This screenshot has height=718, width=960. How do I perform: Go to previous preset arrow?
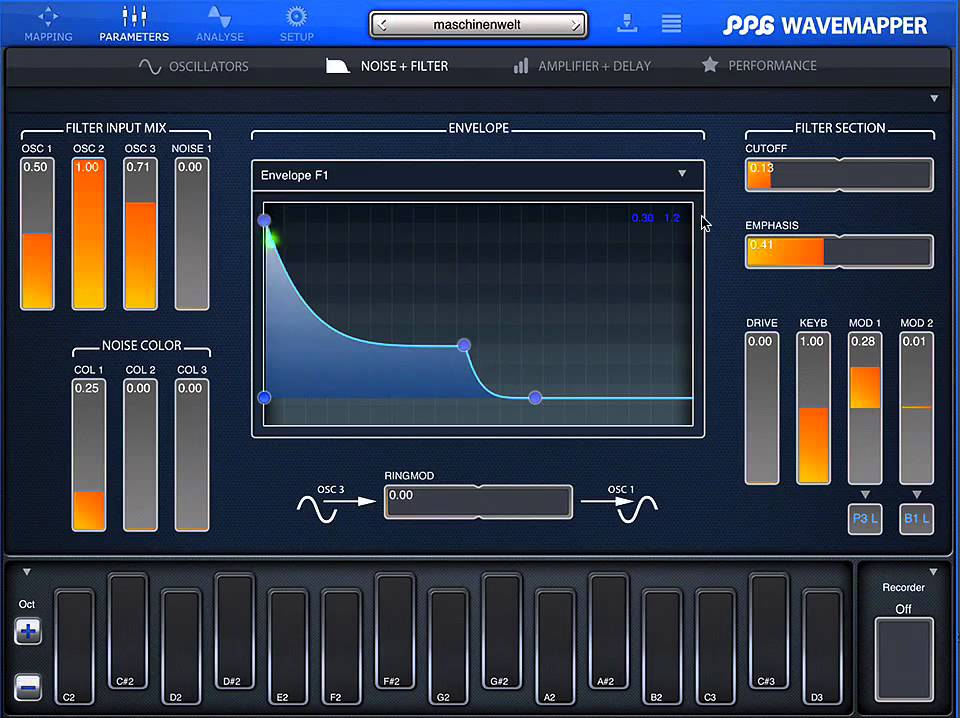383,25
